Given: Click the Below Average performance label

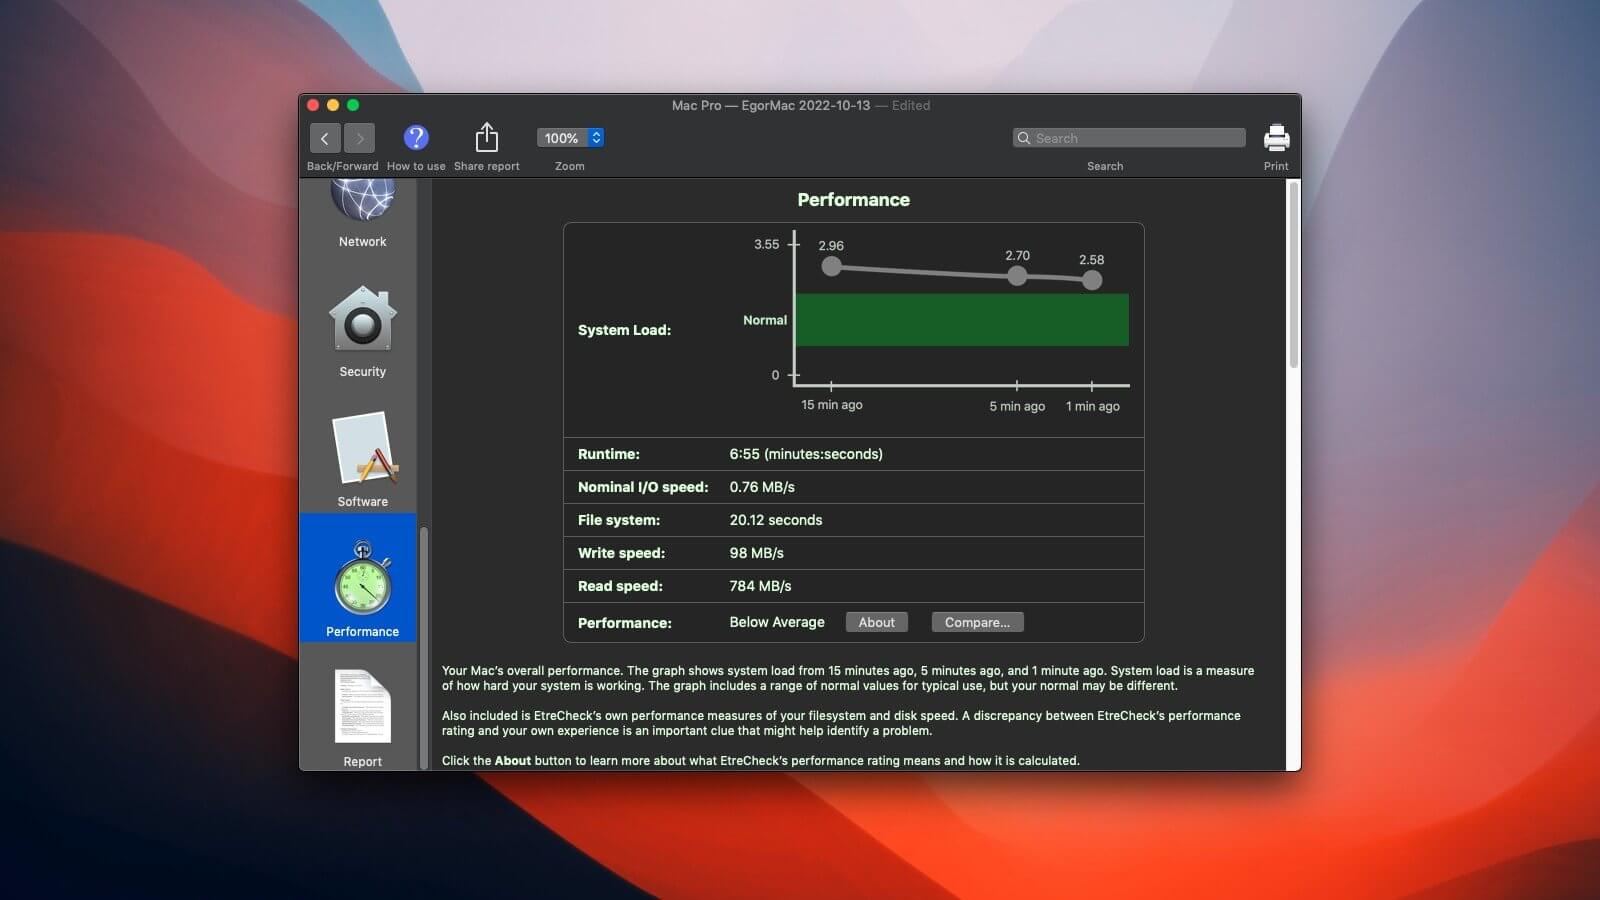Looking at the screenshot, I should click(x=776, y=621).
